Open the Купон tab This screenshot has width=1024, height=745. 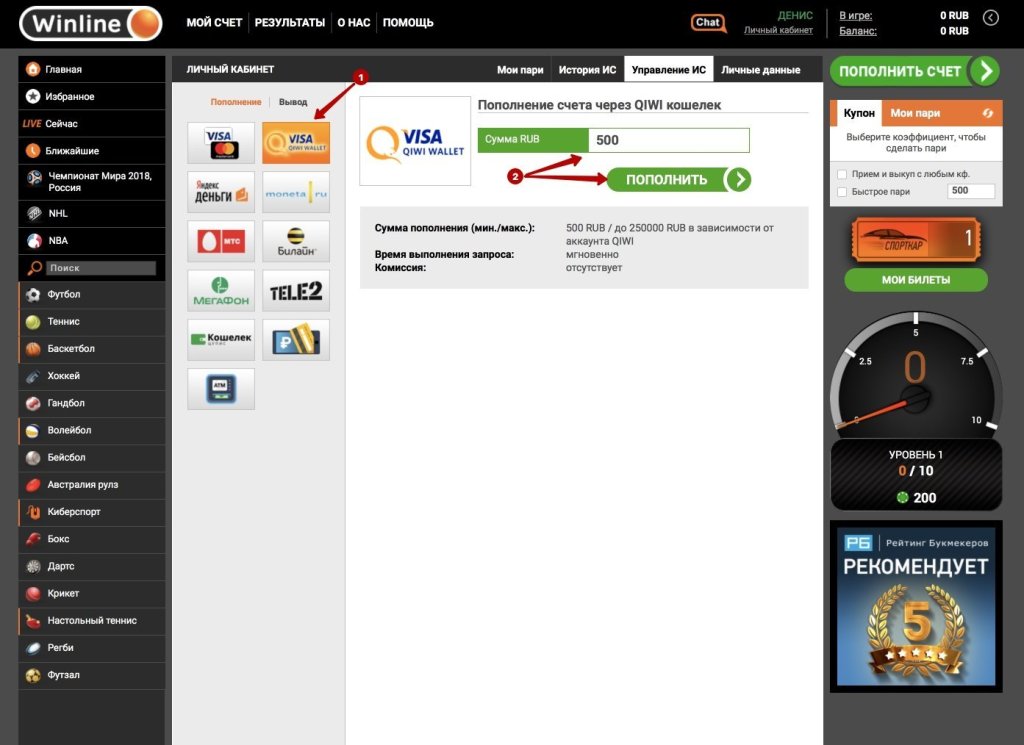[859, 113]
